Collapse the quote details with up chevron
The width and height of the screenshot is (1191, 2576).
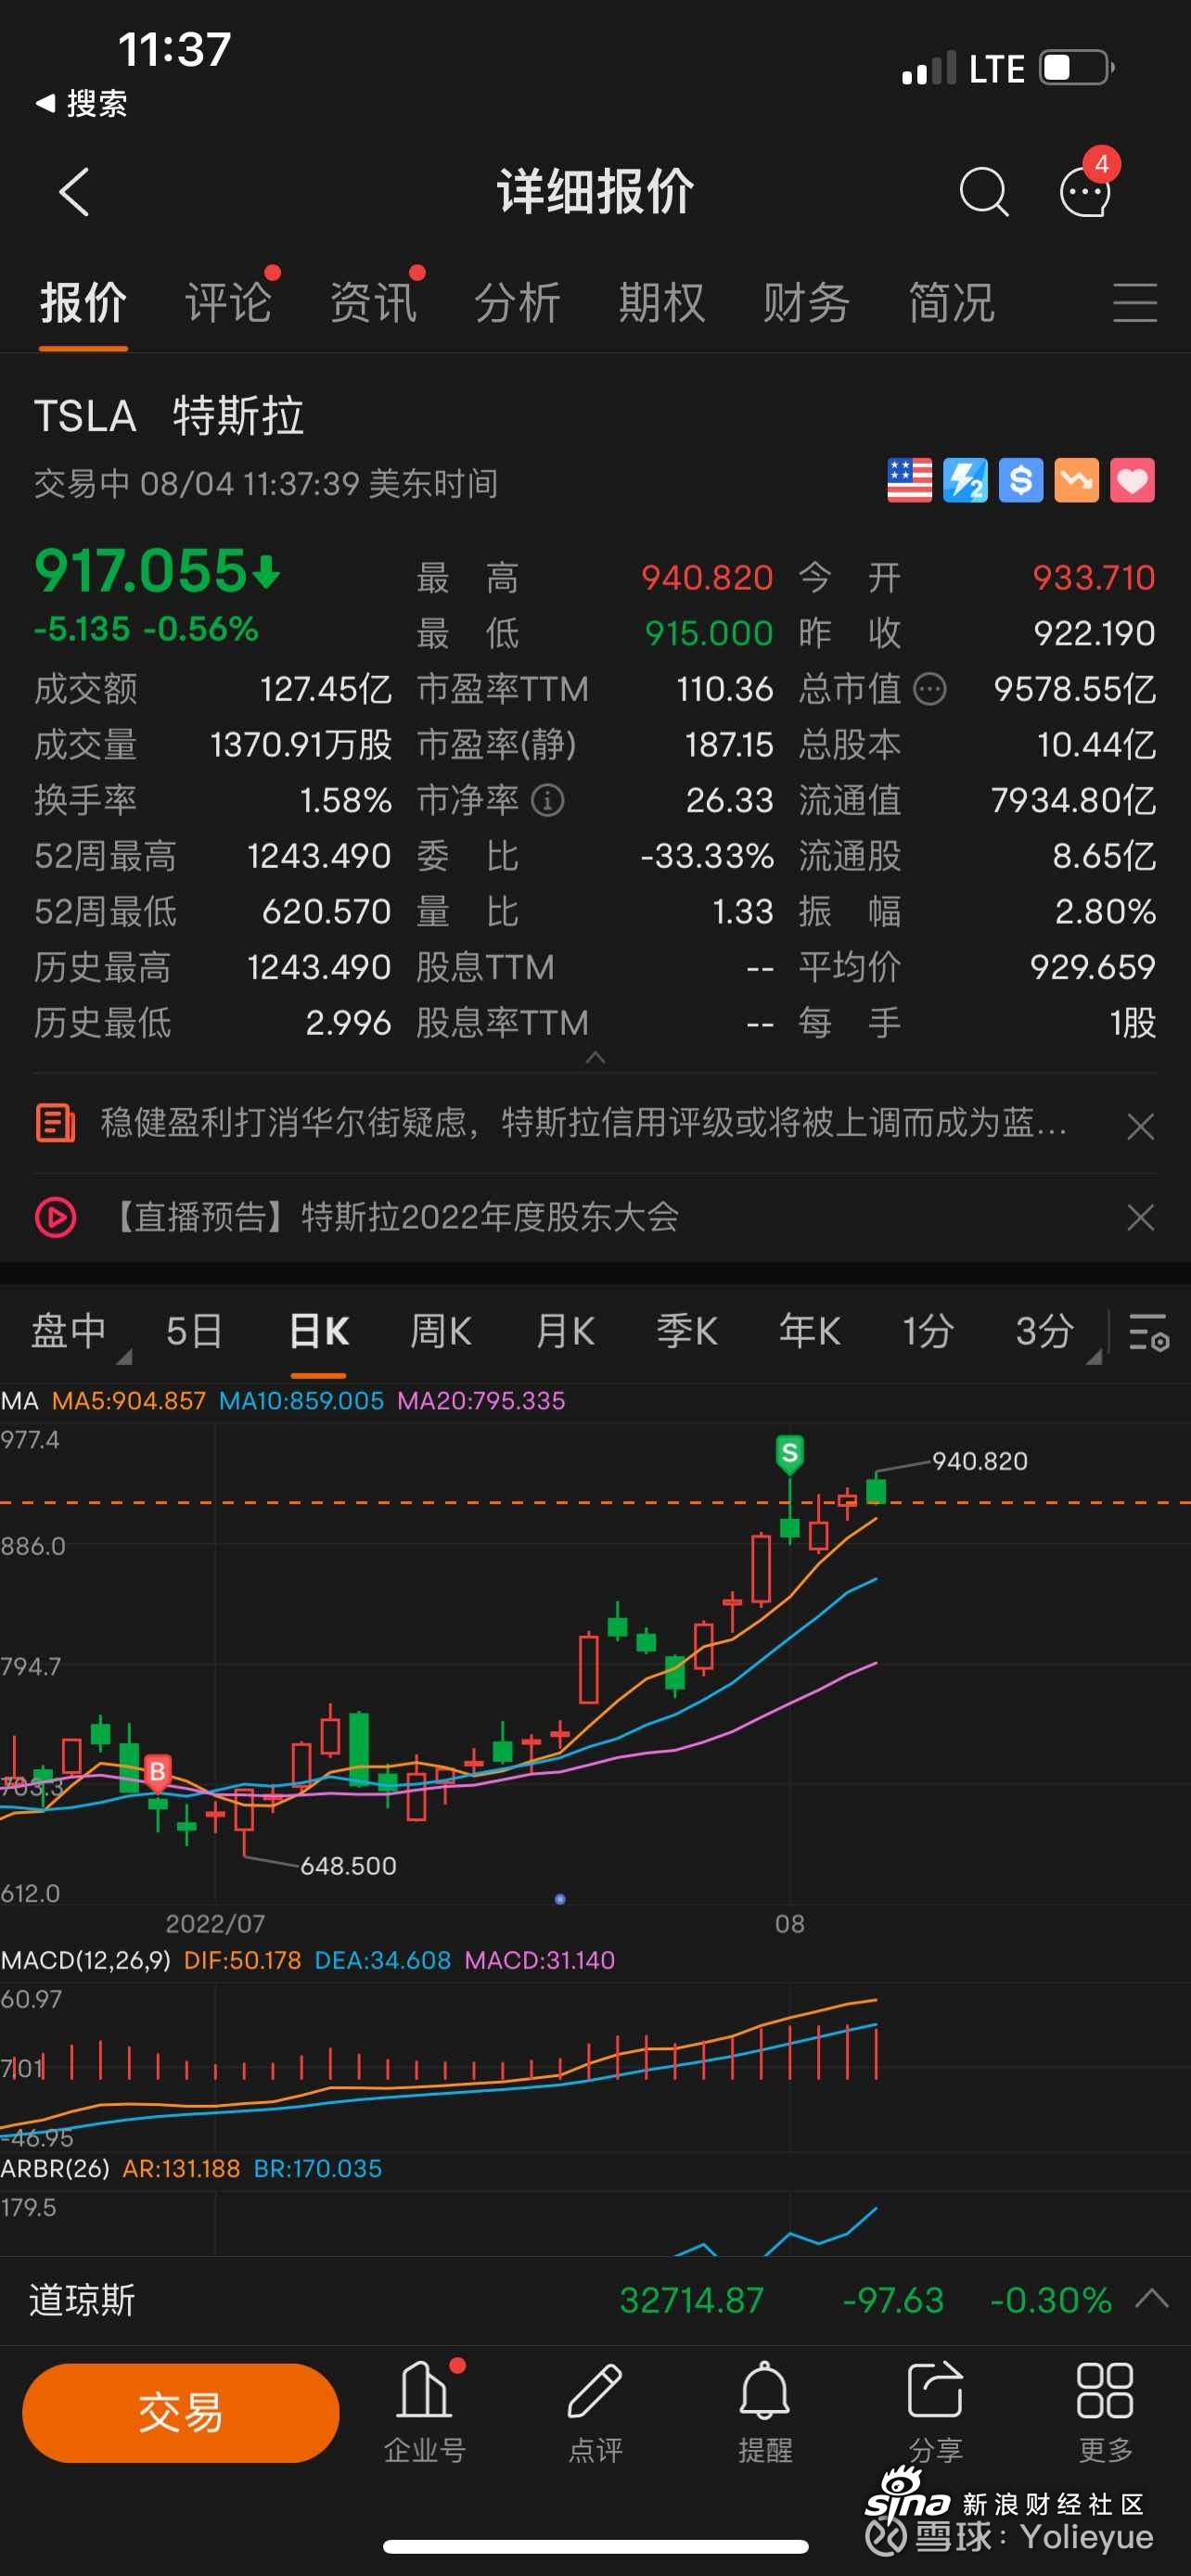click(595, 1057)
